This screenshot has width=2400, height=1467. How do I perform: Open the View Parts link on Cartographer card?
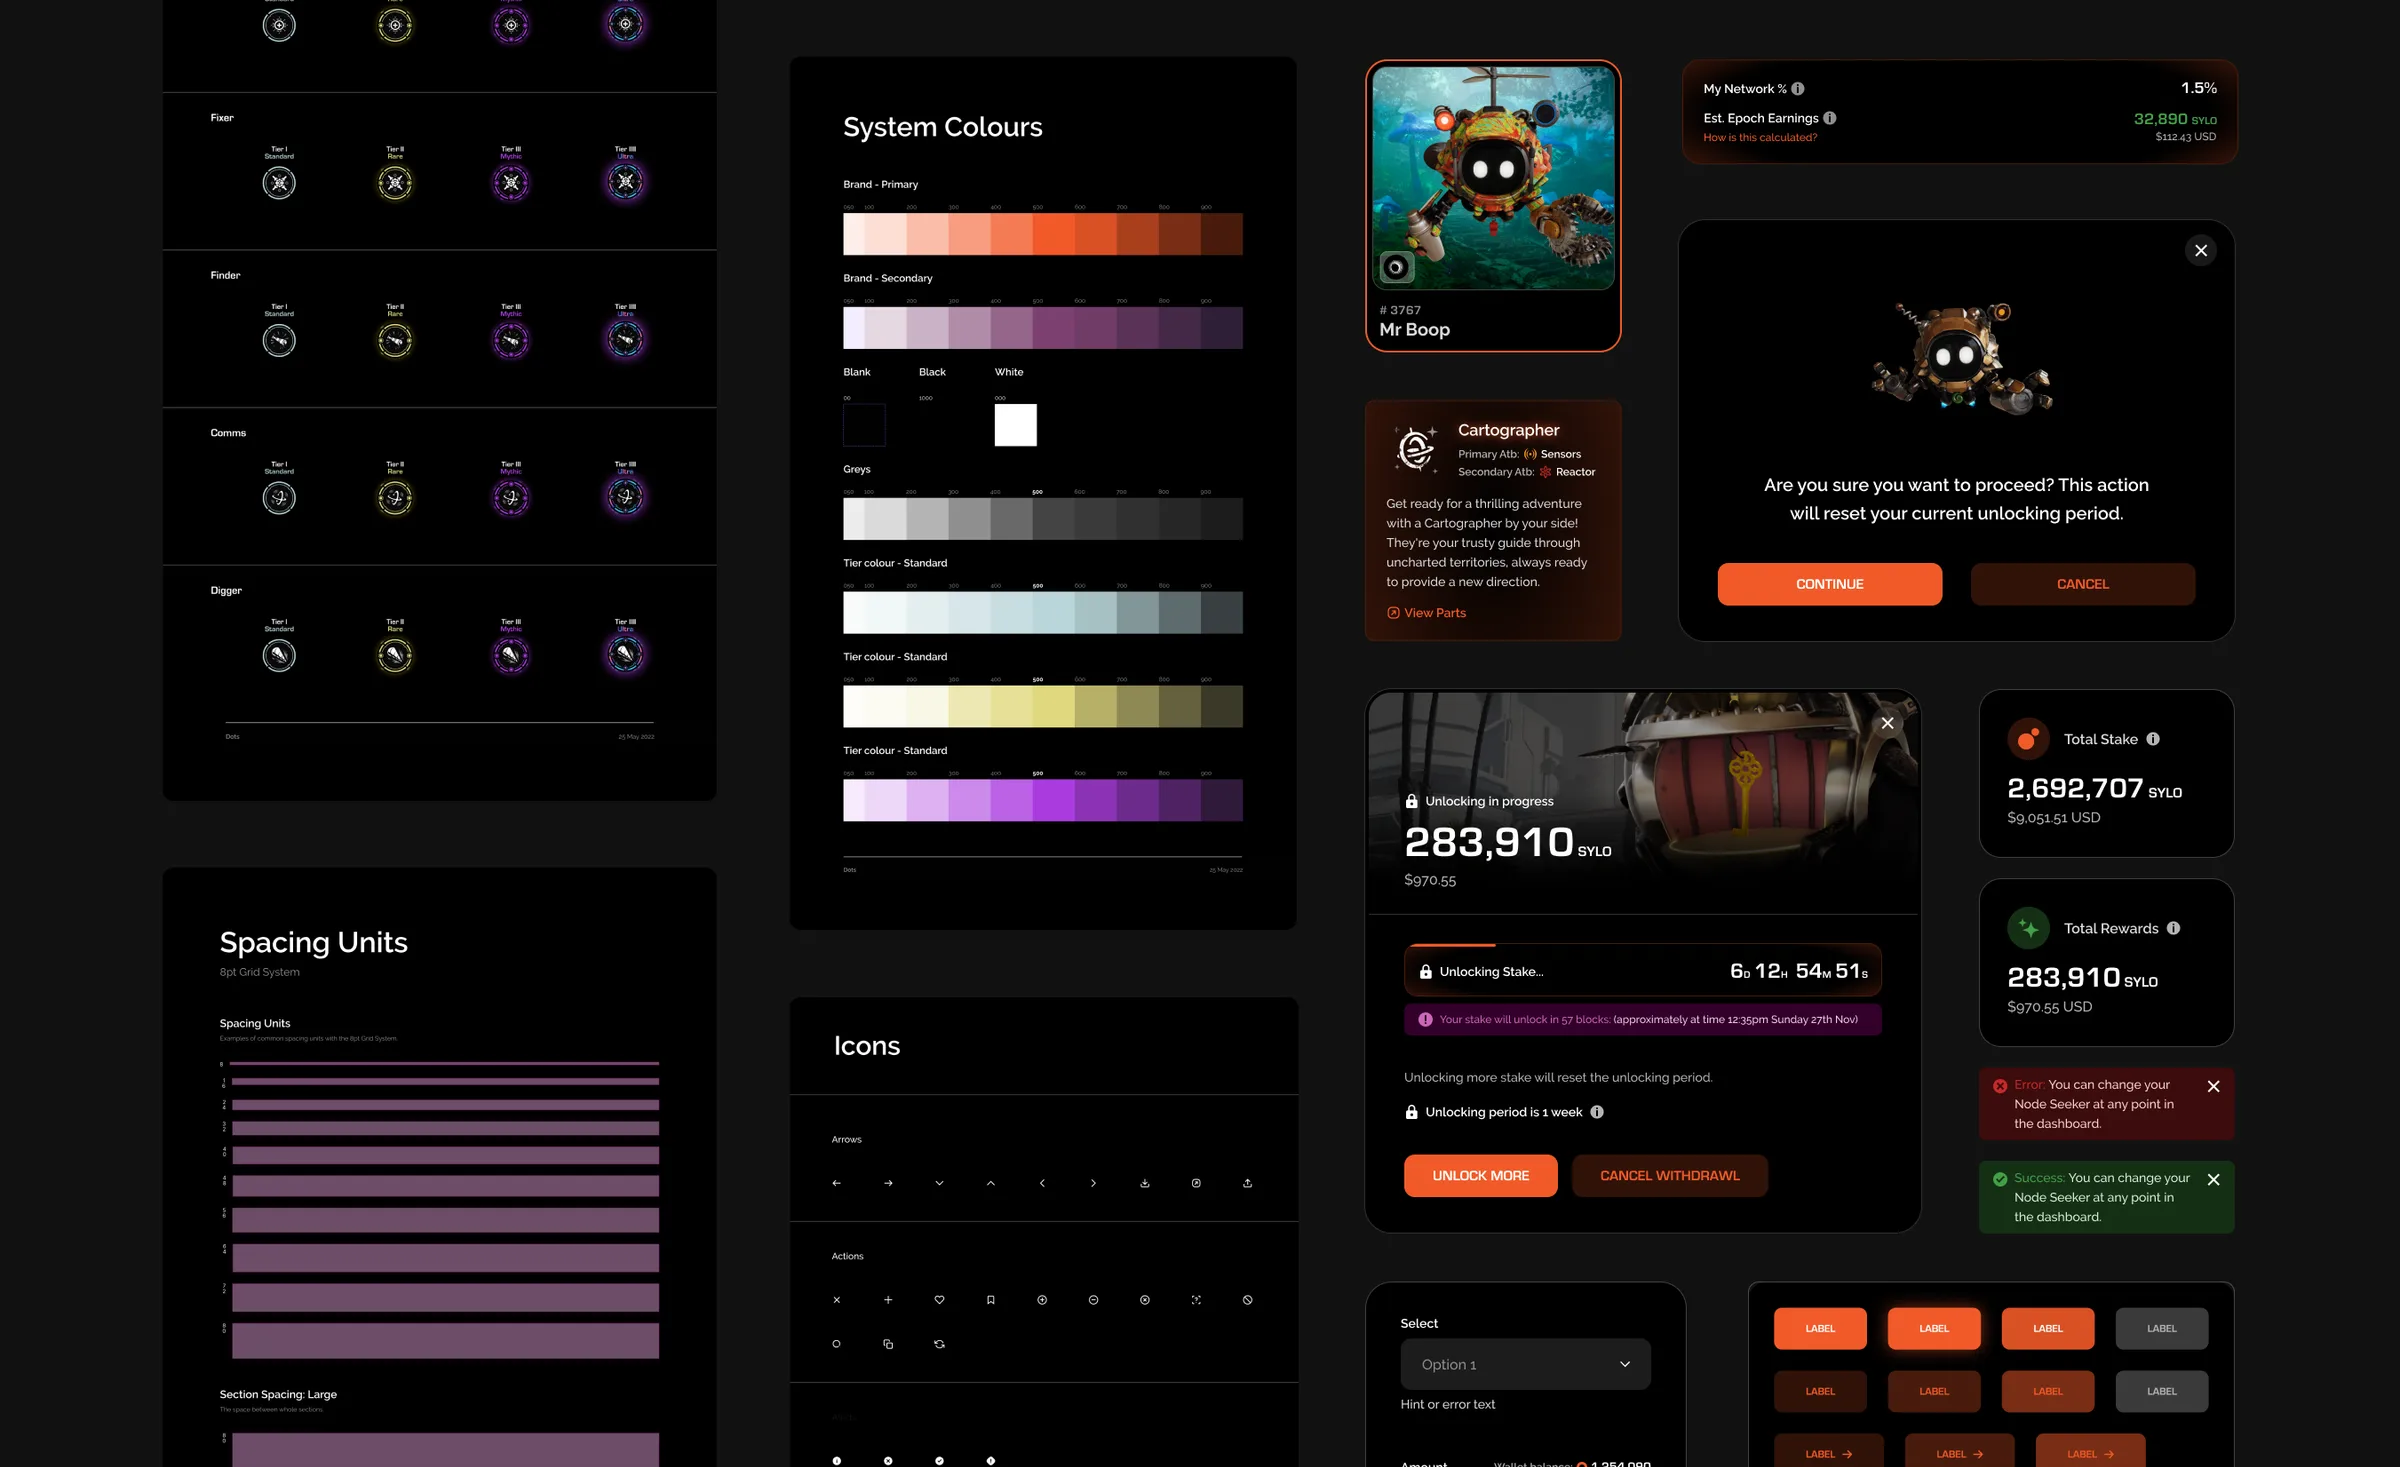[1426, 613]
